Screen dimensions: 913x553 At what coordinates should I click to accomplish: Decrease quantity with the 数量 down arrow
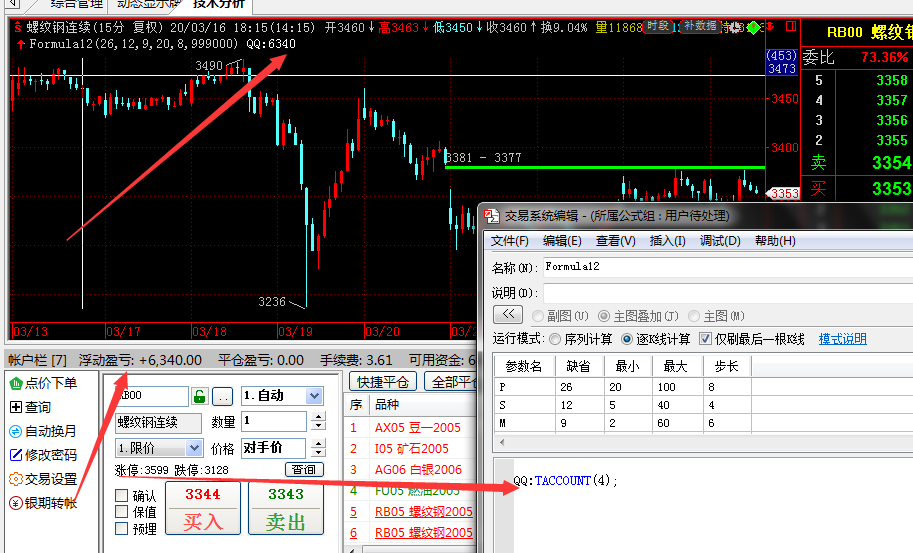(x=318, y=426)
